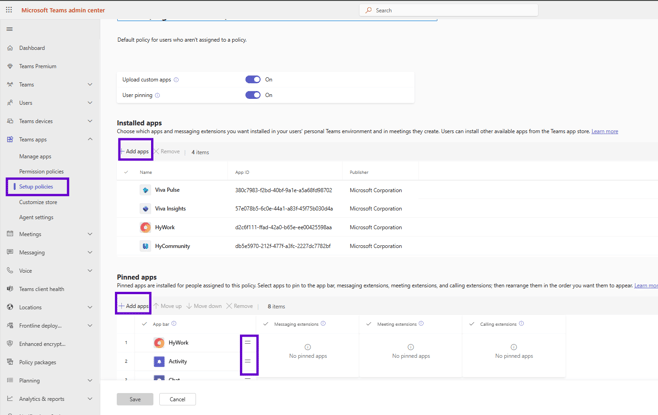Viewport: 658px width, 415px height.
Task: Click the hamburger navigation menu icon
Action: (x=10, y=29)
